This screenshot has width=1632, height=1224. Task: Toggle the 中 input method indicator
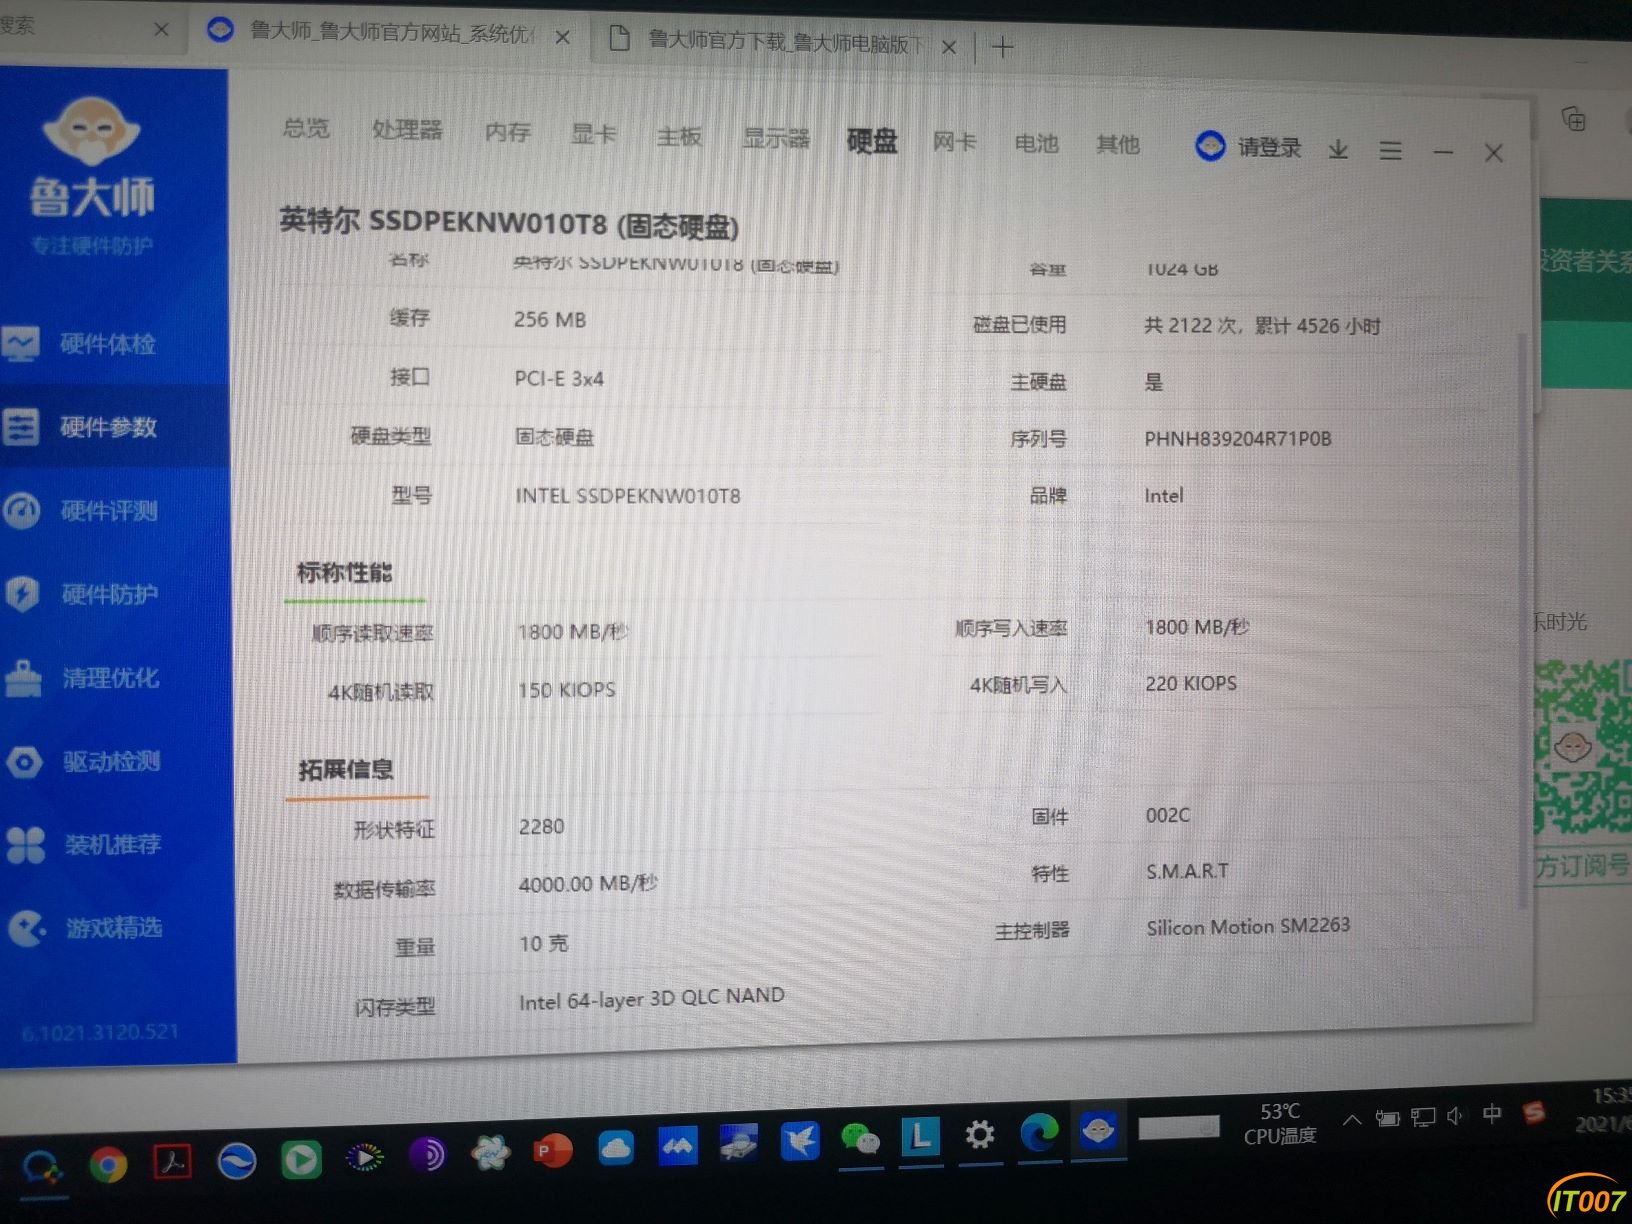(1491, 1114)
